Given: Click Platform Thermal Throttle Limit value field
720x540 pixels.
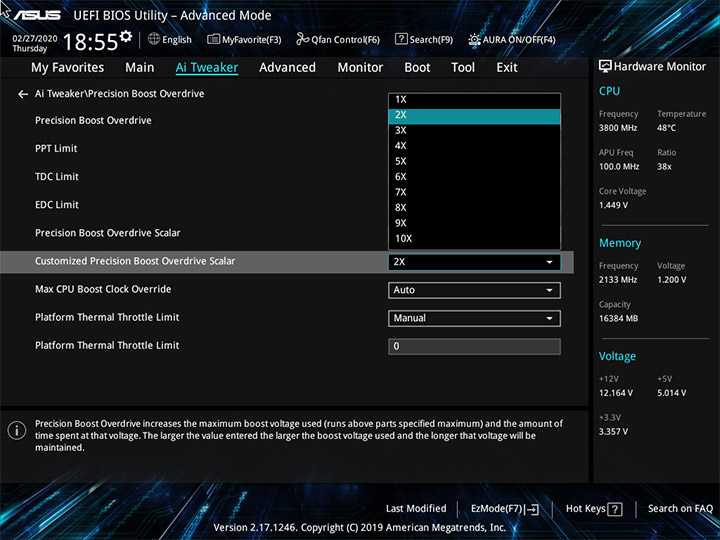Looking at the screenshot, I should click(x=474, y=347).
